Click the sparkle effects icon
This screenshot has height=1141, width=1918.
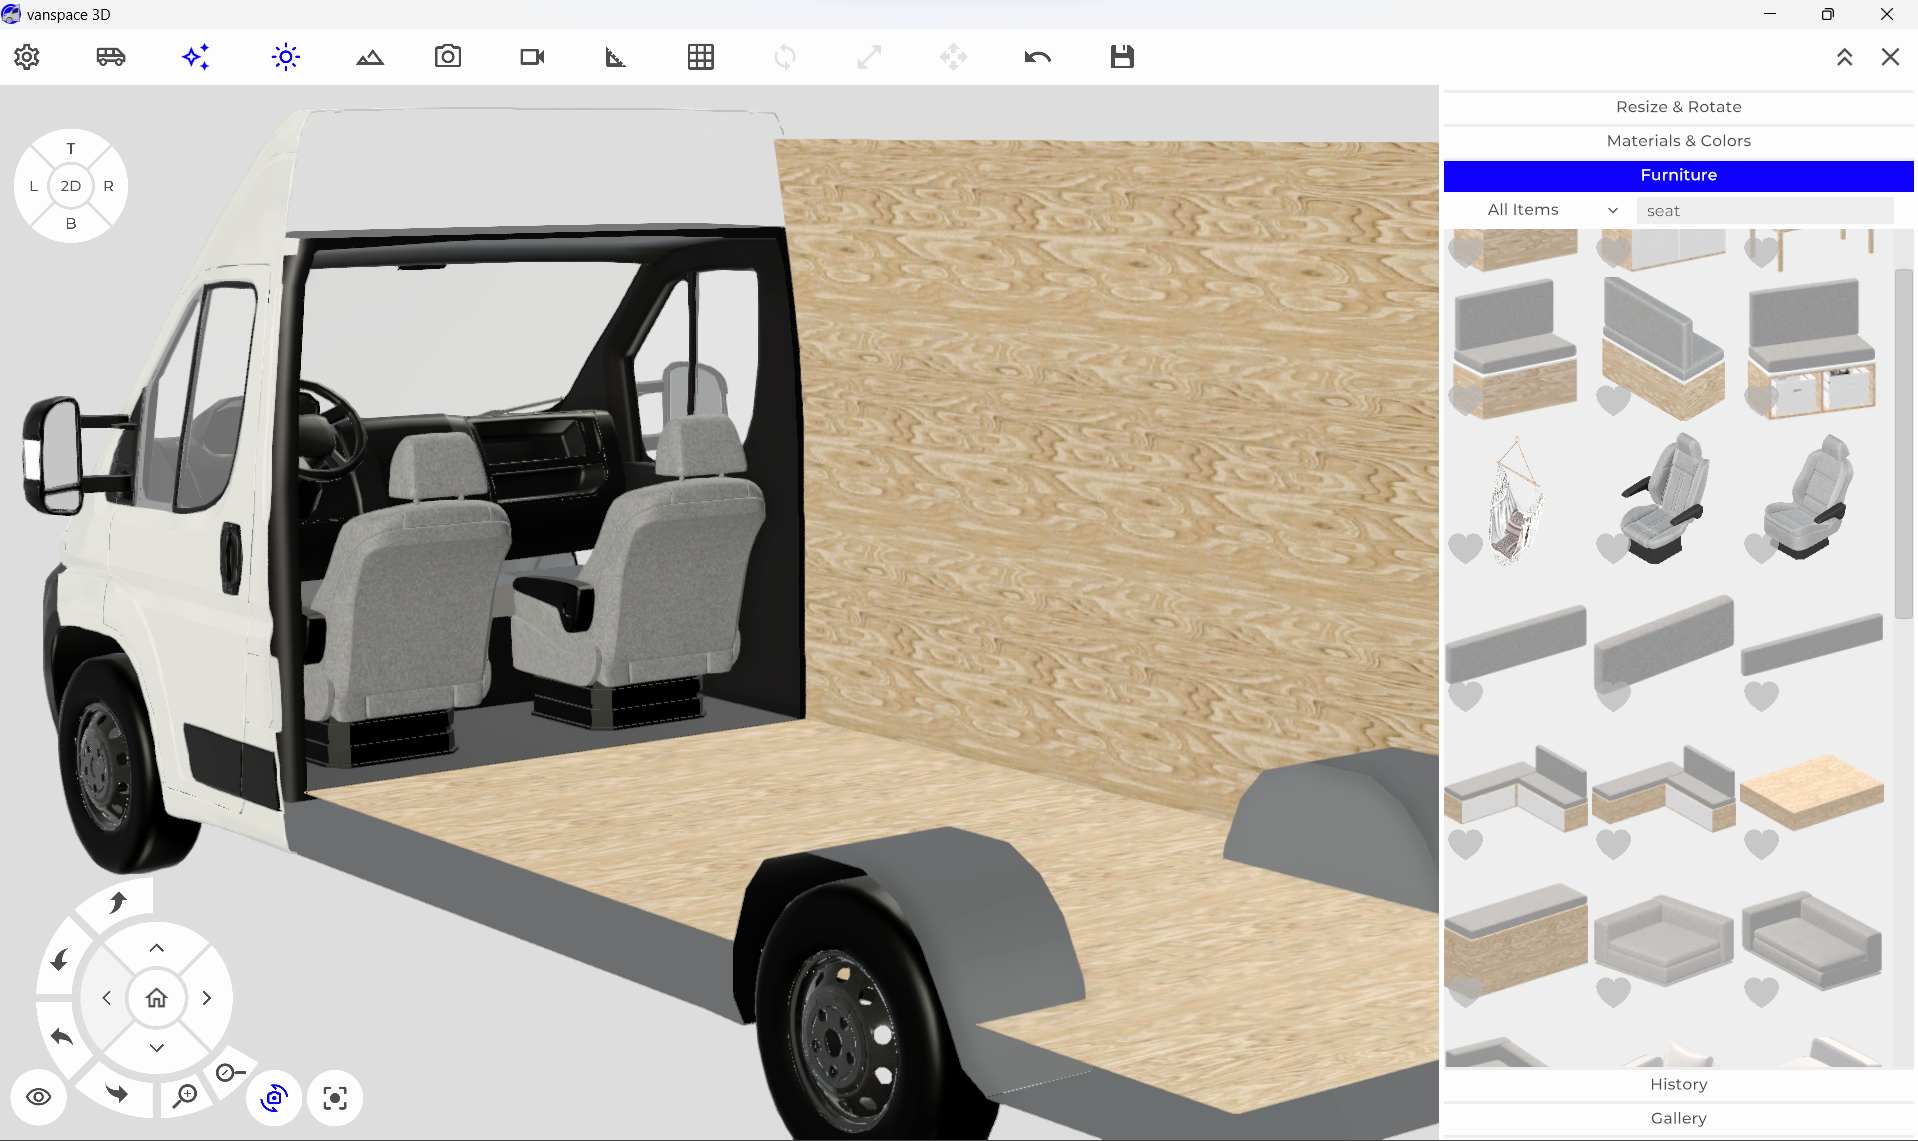click(x=196, y=57)
